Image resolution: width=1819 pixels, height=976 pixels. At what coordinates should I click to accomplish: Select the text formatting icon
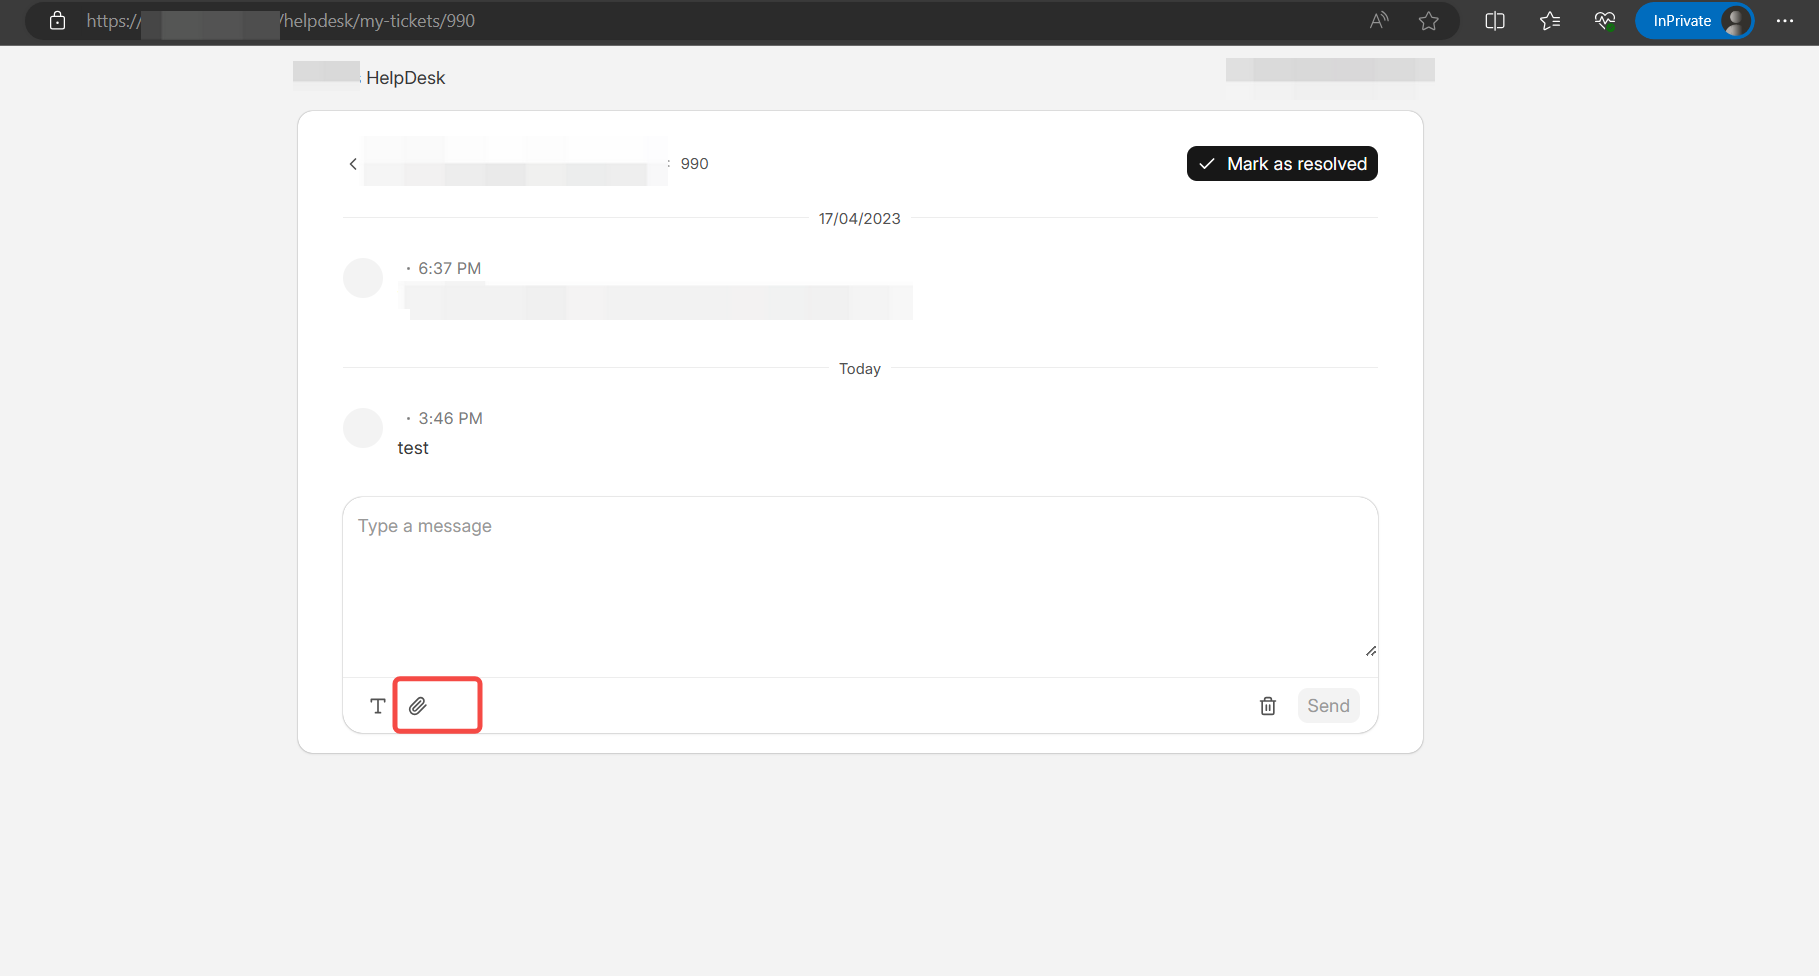click(377, 705)
